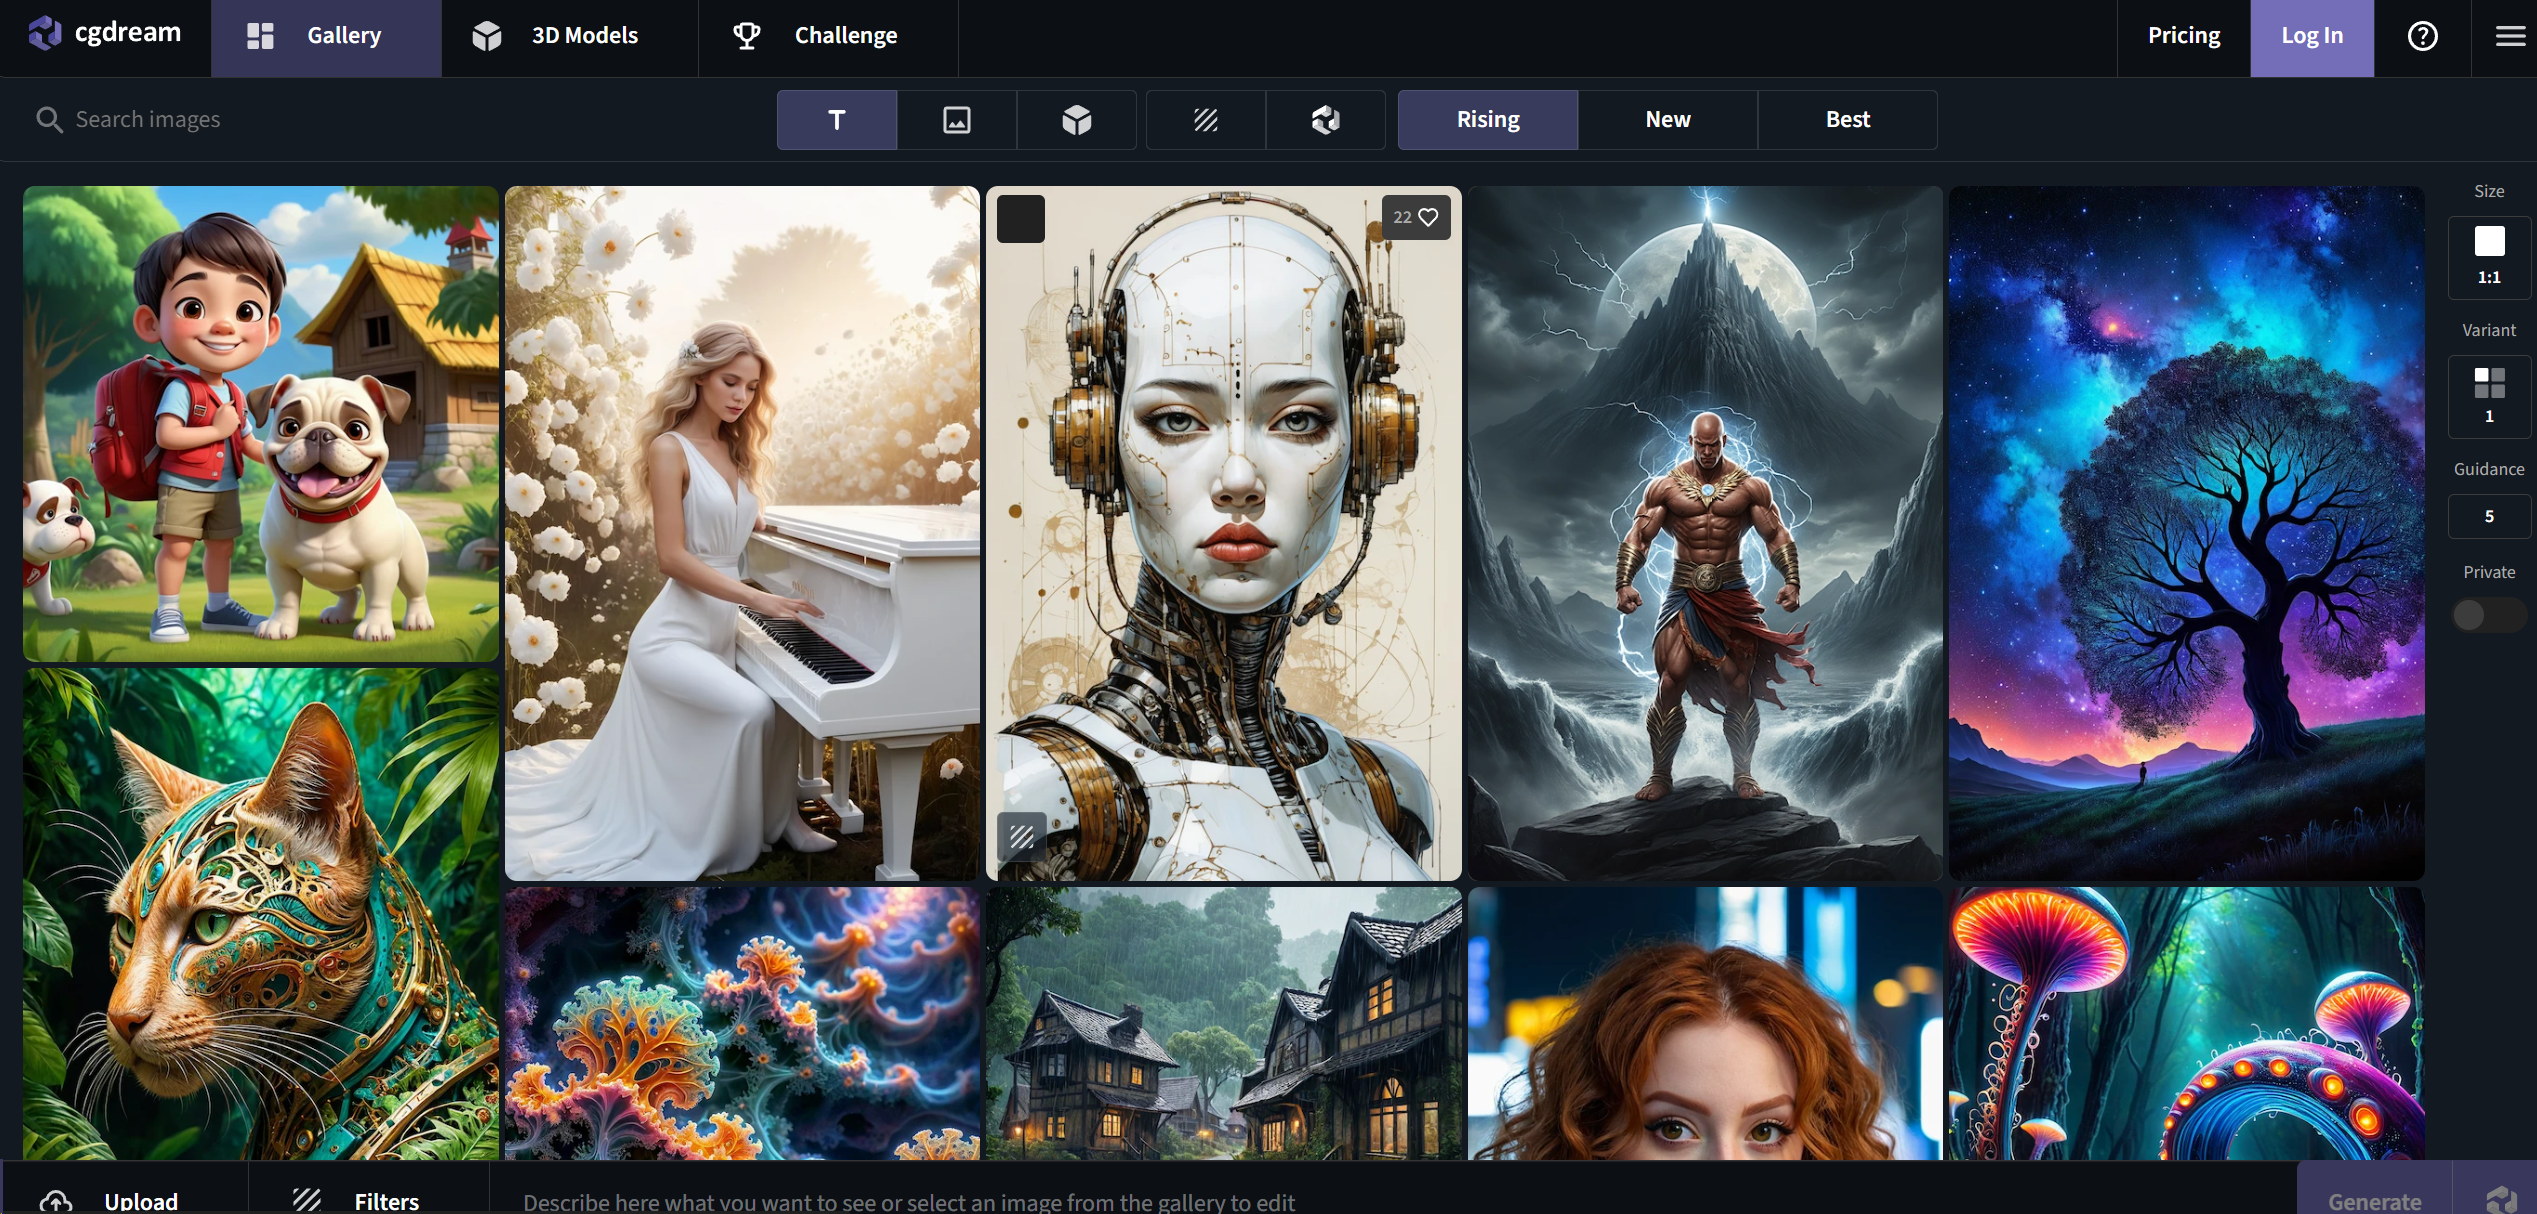Screen dimensions: 2537x1214
Task: Open the cosmic tree image thumbnail
Action: (2185, 532)
